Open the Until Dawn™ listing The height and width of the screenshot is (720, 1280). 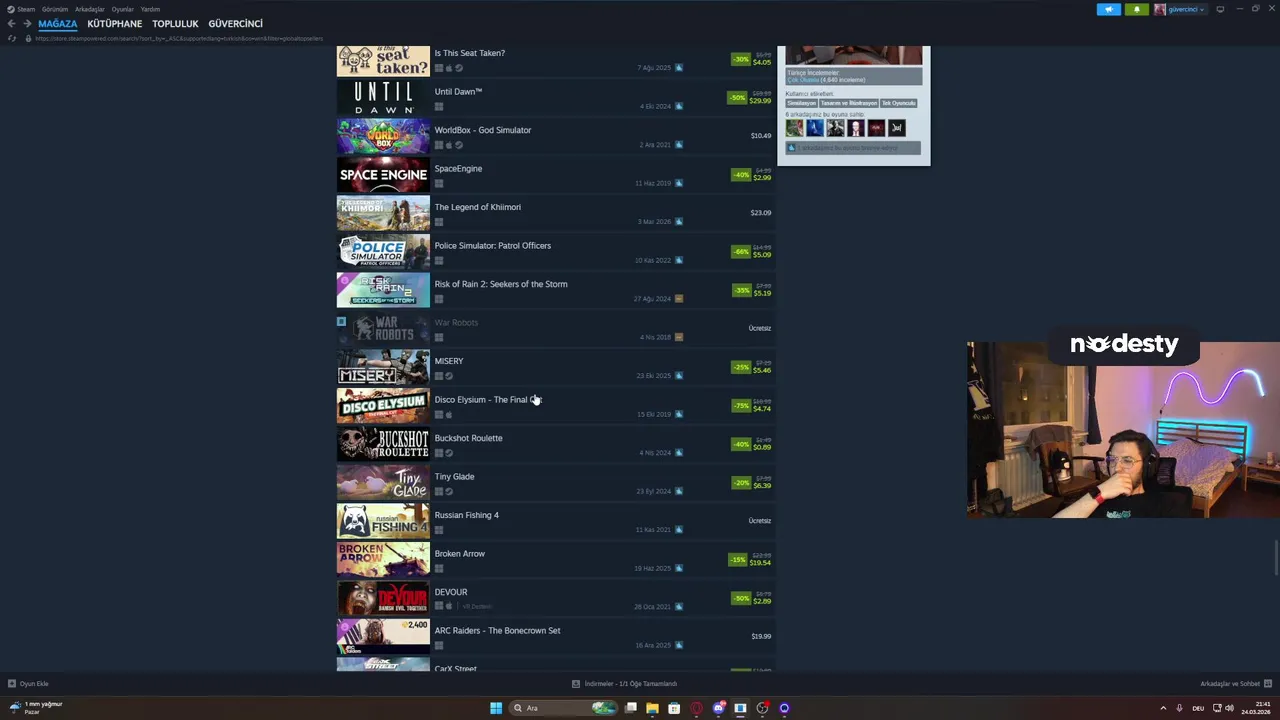(x=556, y=98)
